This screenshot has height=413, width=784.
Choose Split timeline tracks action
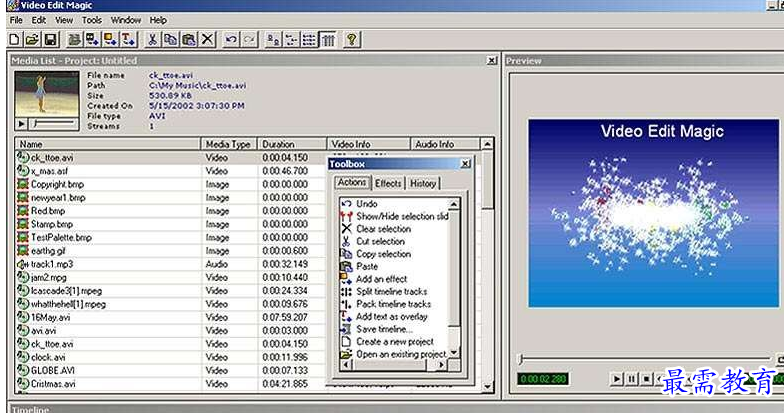pyautogui.click(x=392, y=291)
